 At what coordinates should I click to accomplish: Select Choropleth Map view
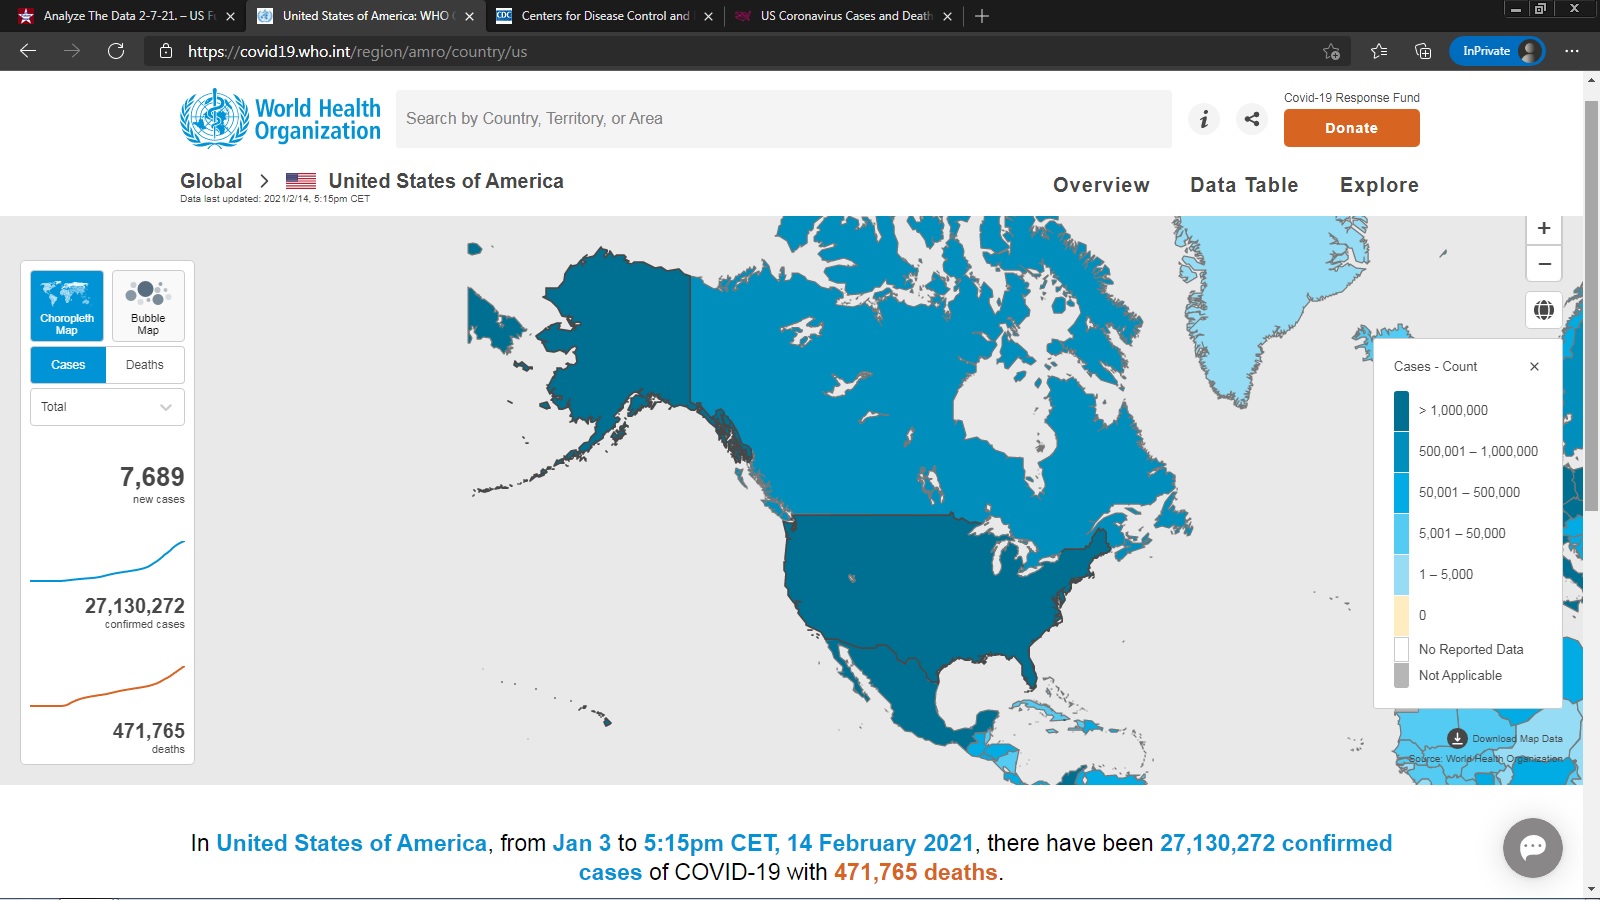[x=67, y=306]
